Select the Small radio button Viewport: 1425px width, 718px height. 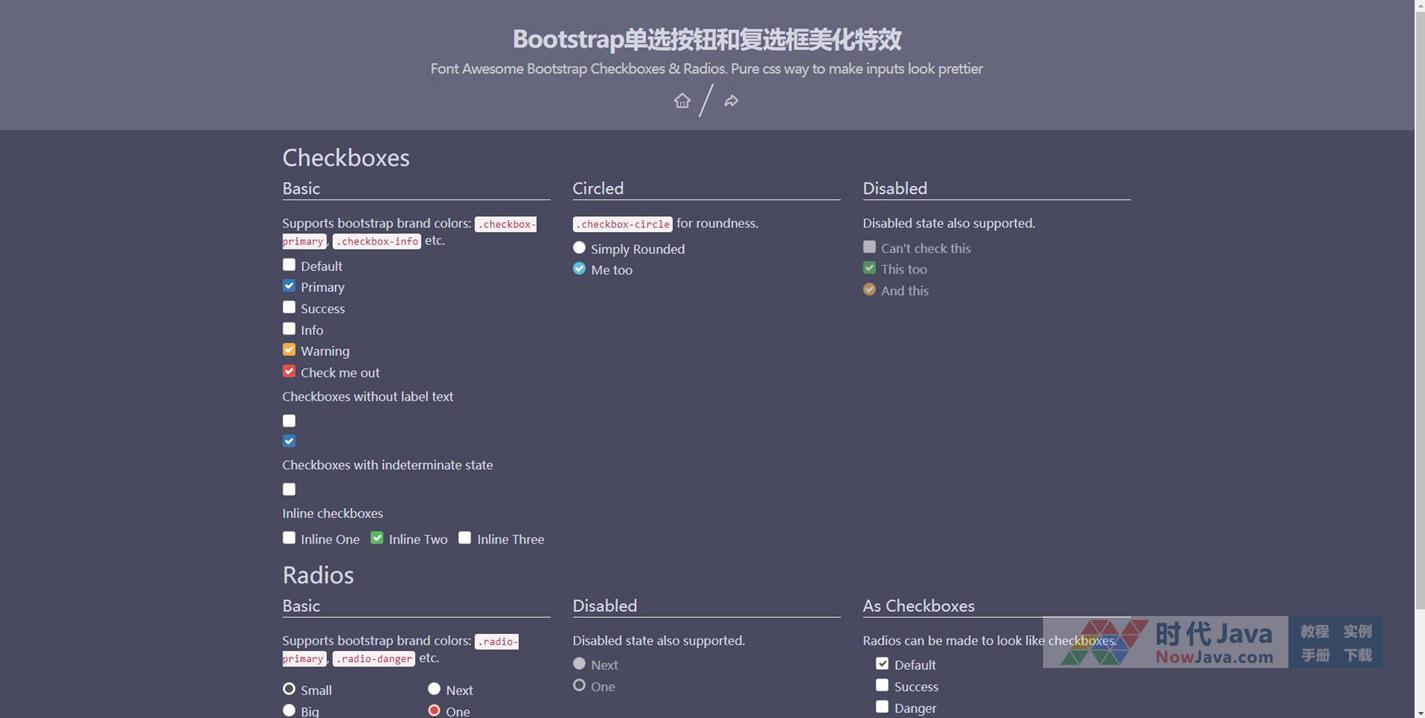(289, 689)
